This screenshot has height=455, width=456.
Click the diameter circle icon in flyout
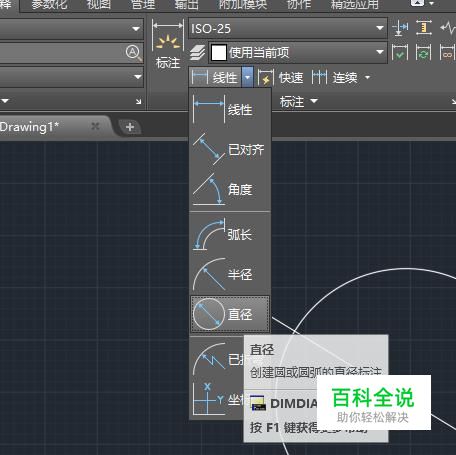[209, 314]
